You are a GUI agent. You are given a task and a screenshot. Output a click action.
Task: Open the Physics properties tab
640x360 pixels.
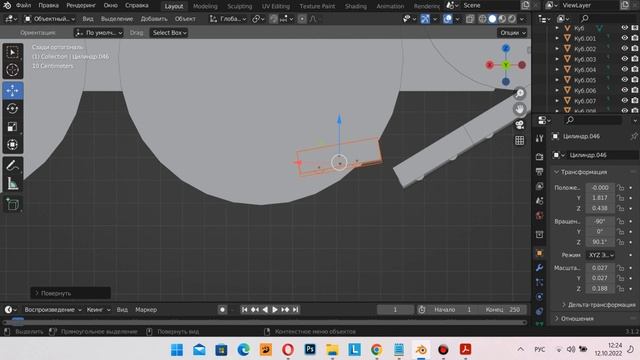click(540, 297)
